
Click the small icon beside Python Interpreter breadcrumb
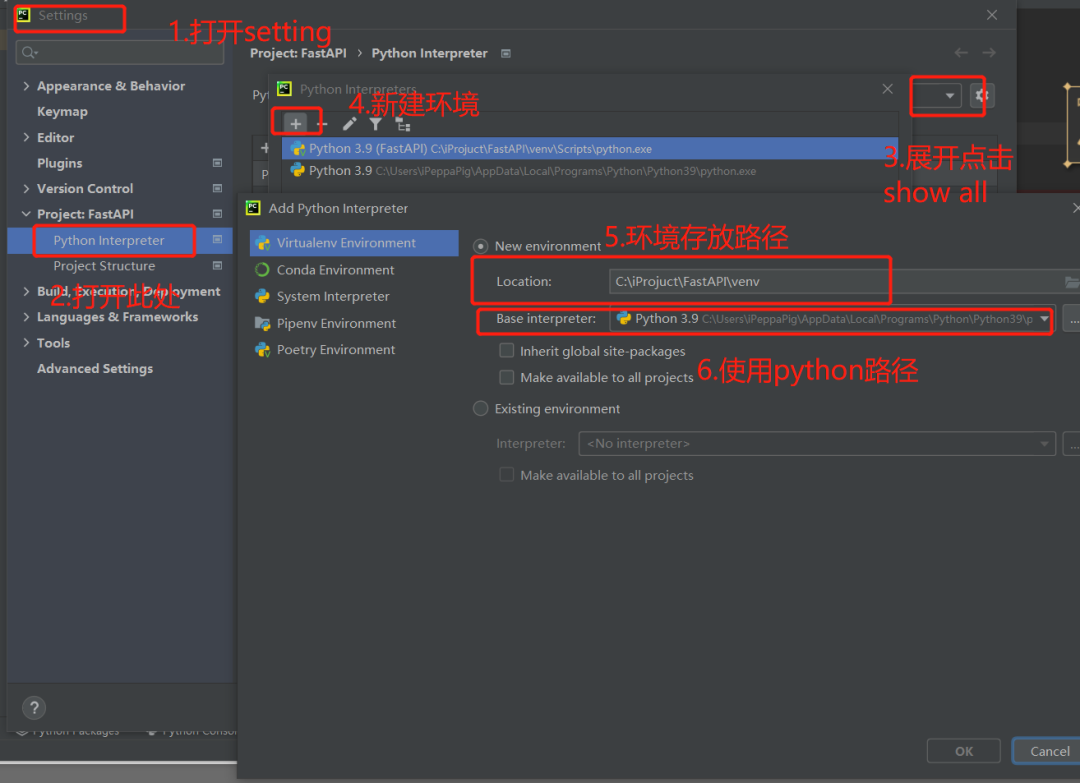click(x=506, y=54)
